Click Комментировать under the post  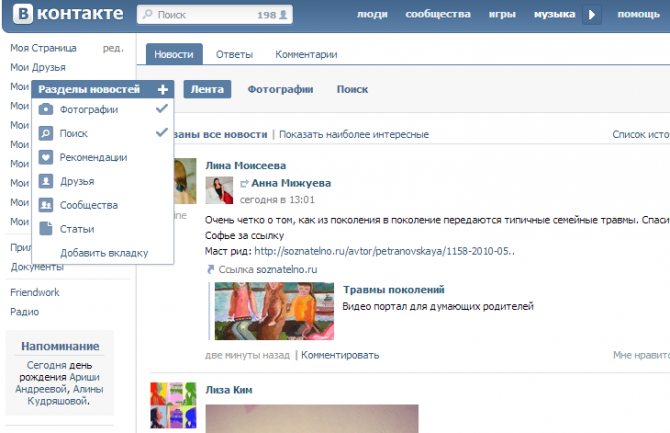[x=340, y=355]
